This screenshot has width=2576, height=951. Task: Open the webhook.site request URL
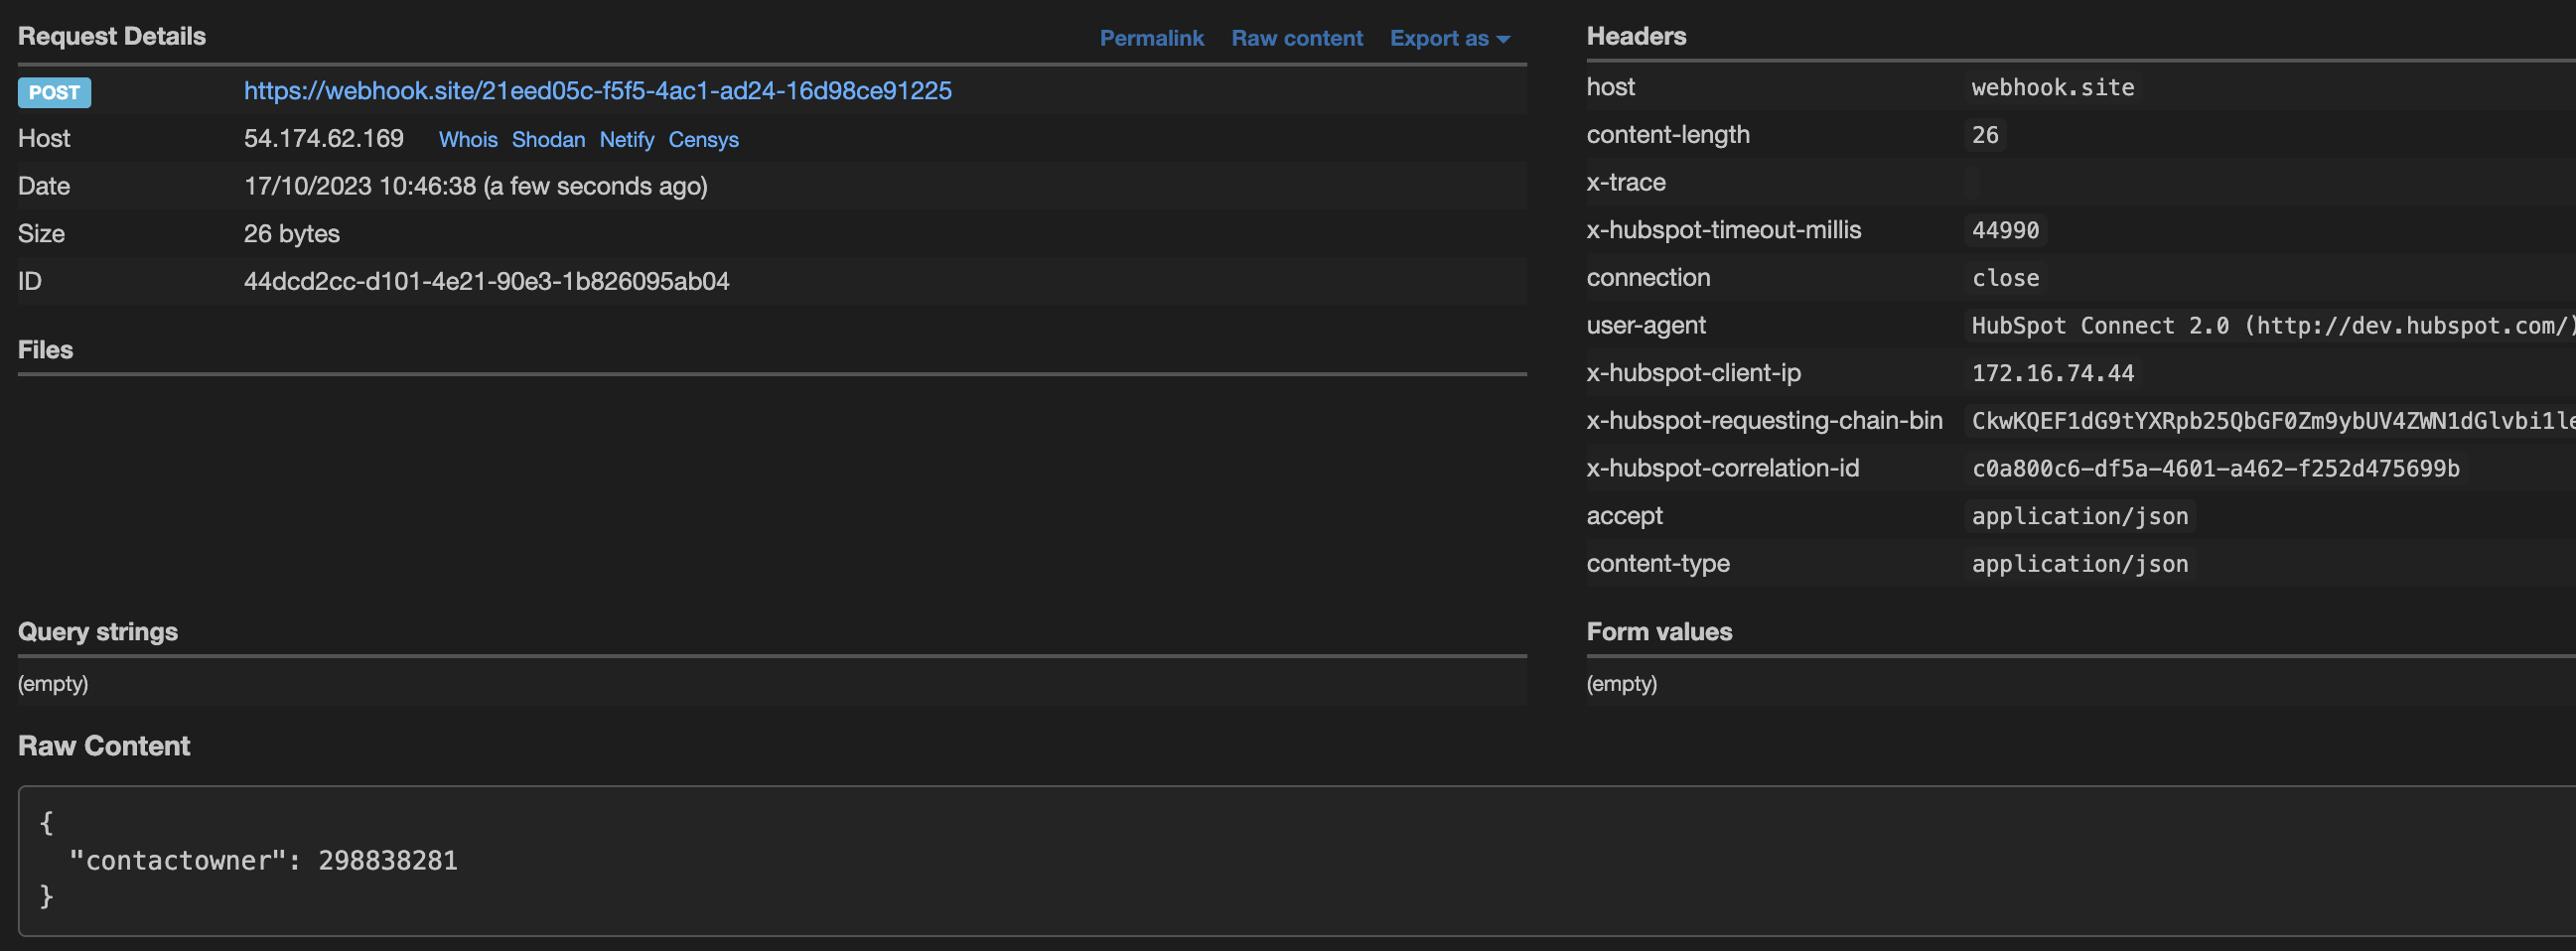tap(597, 90)
